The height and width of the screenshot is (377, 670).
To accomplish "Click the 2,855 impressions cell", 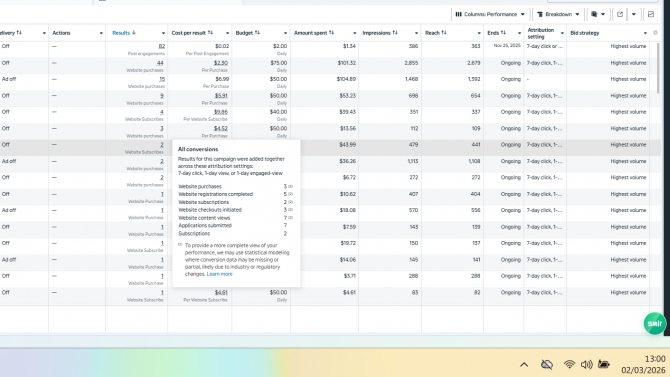I will 411,63.
